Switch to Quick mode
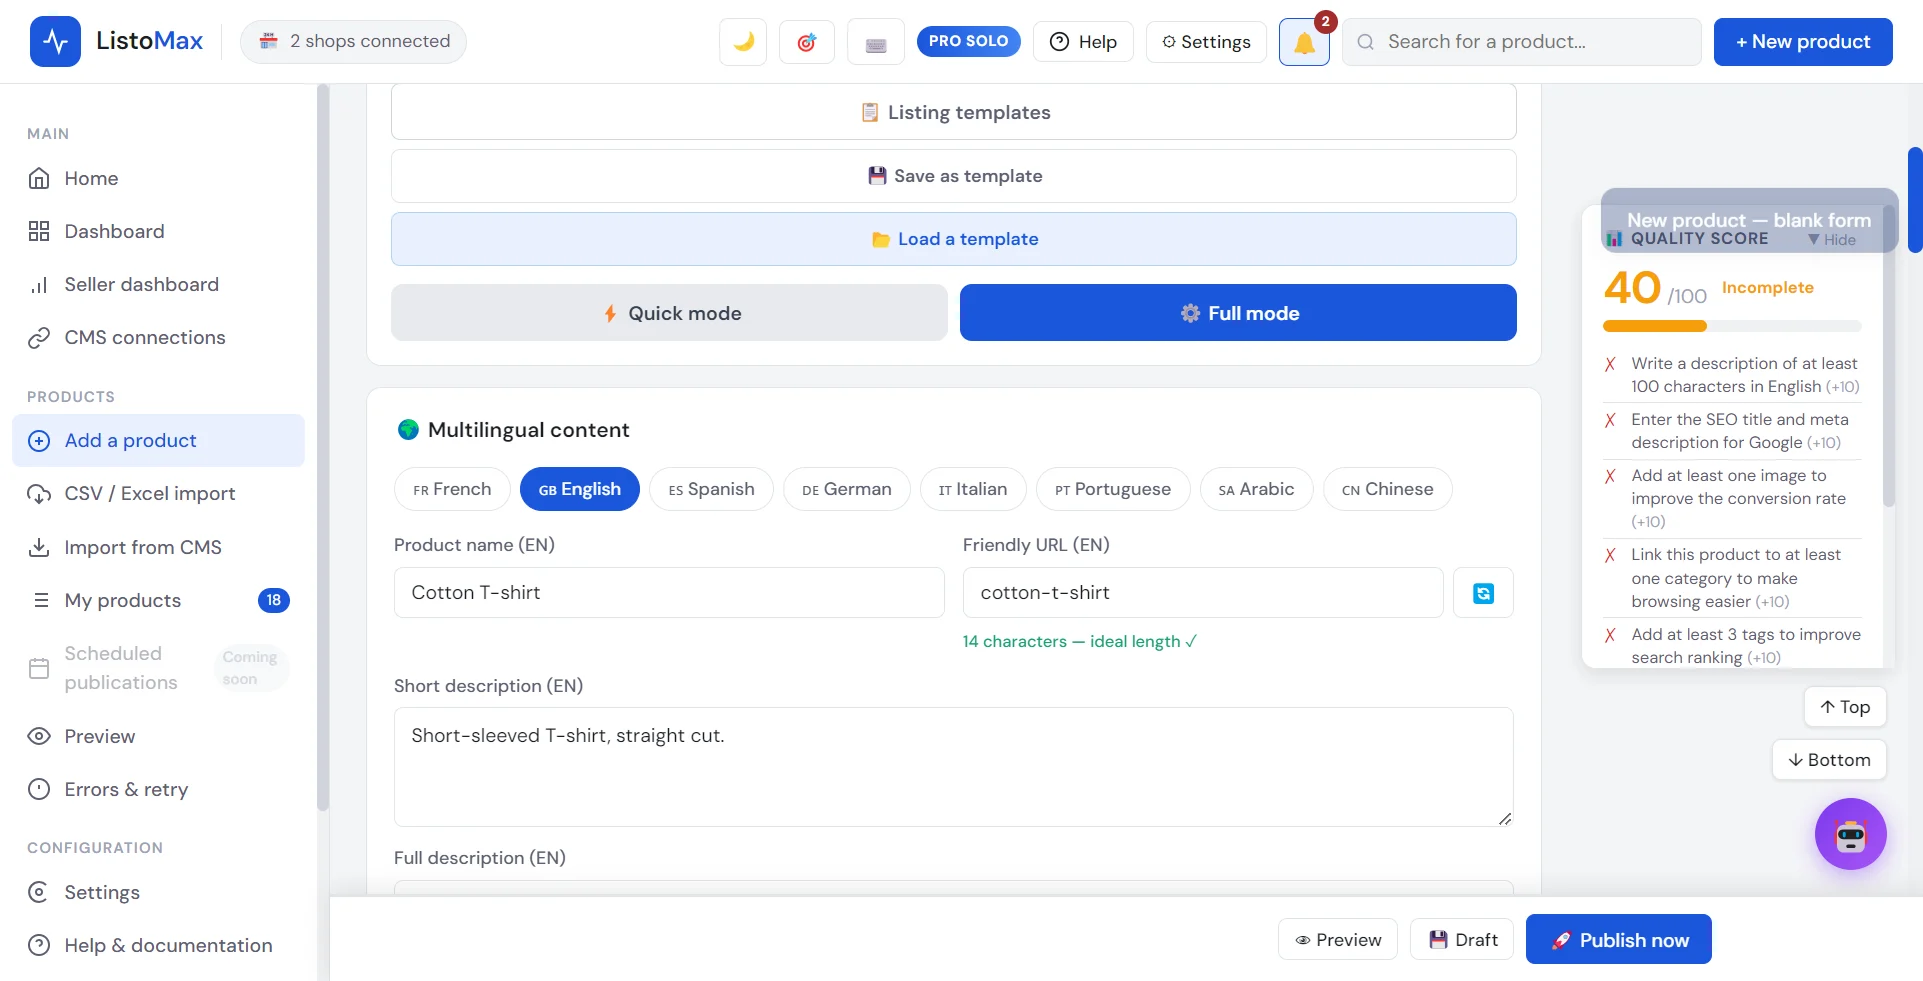Screen dimensions: 1923x981 (669, 313)
